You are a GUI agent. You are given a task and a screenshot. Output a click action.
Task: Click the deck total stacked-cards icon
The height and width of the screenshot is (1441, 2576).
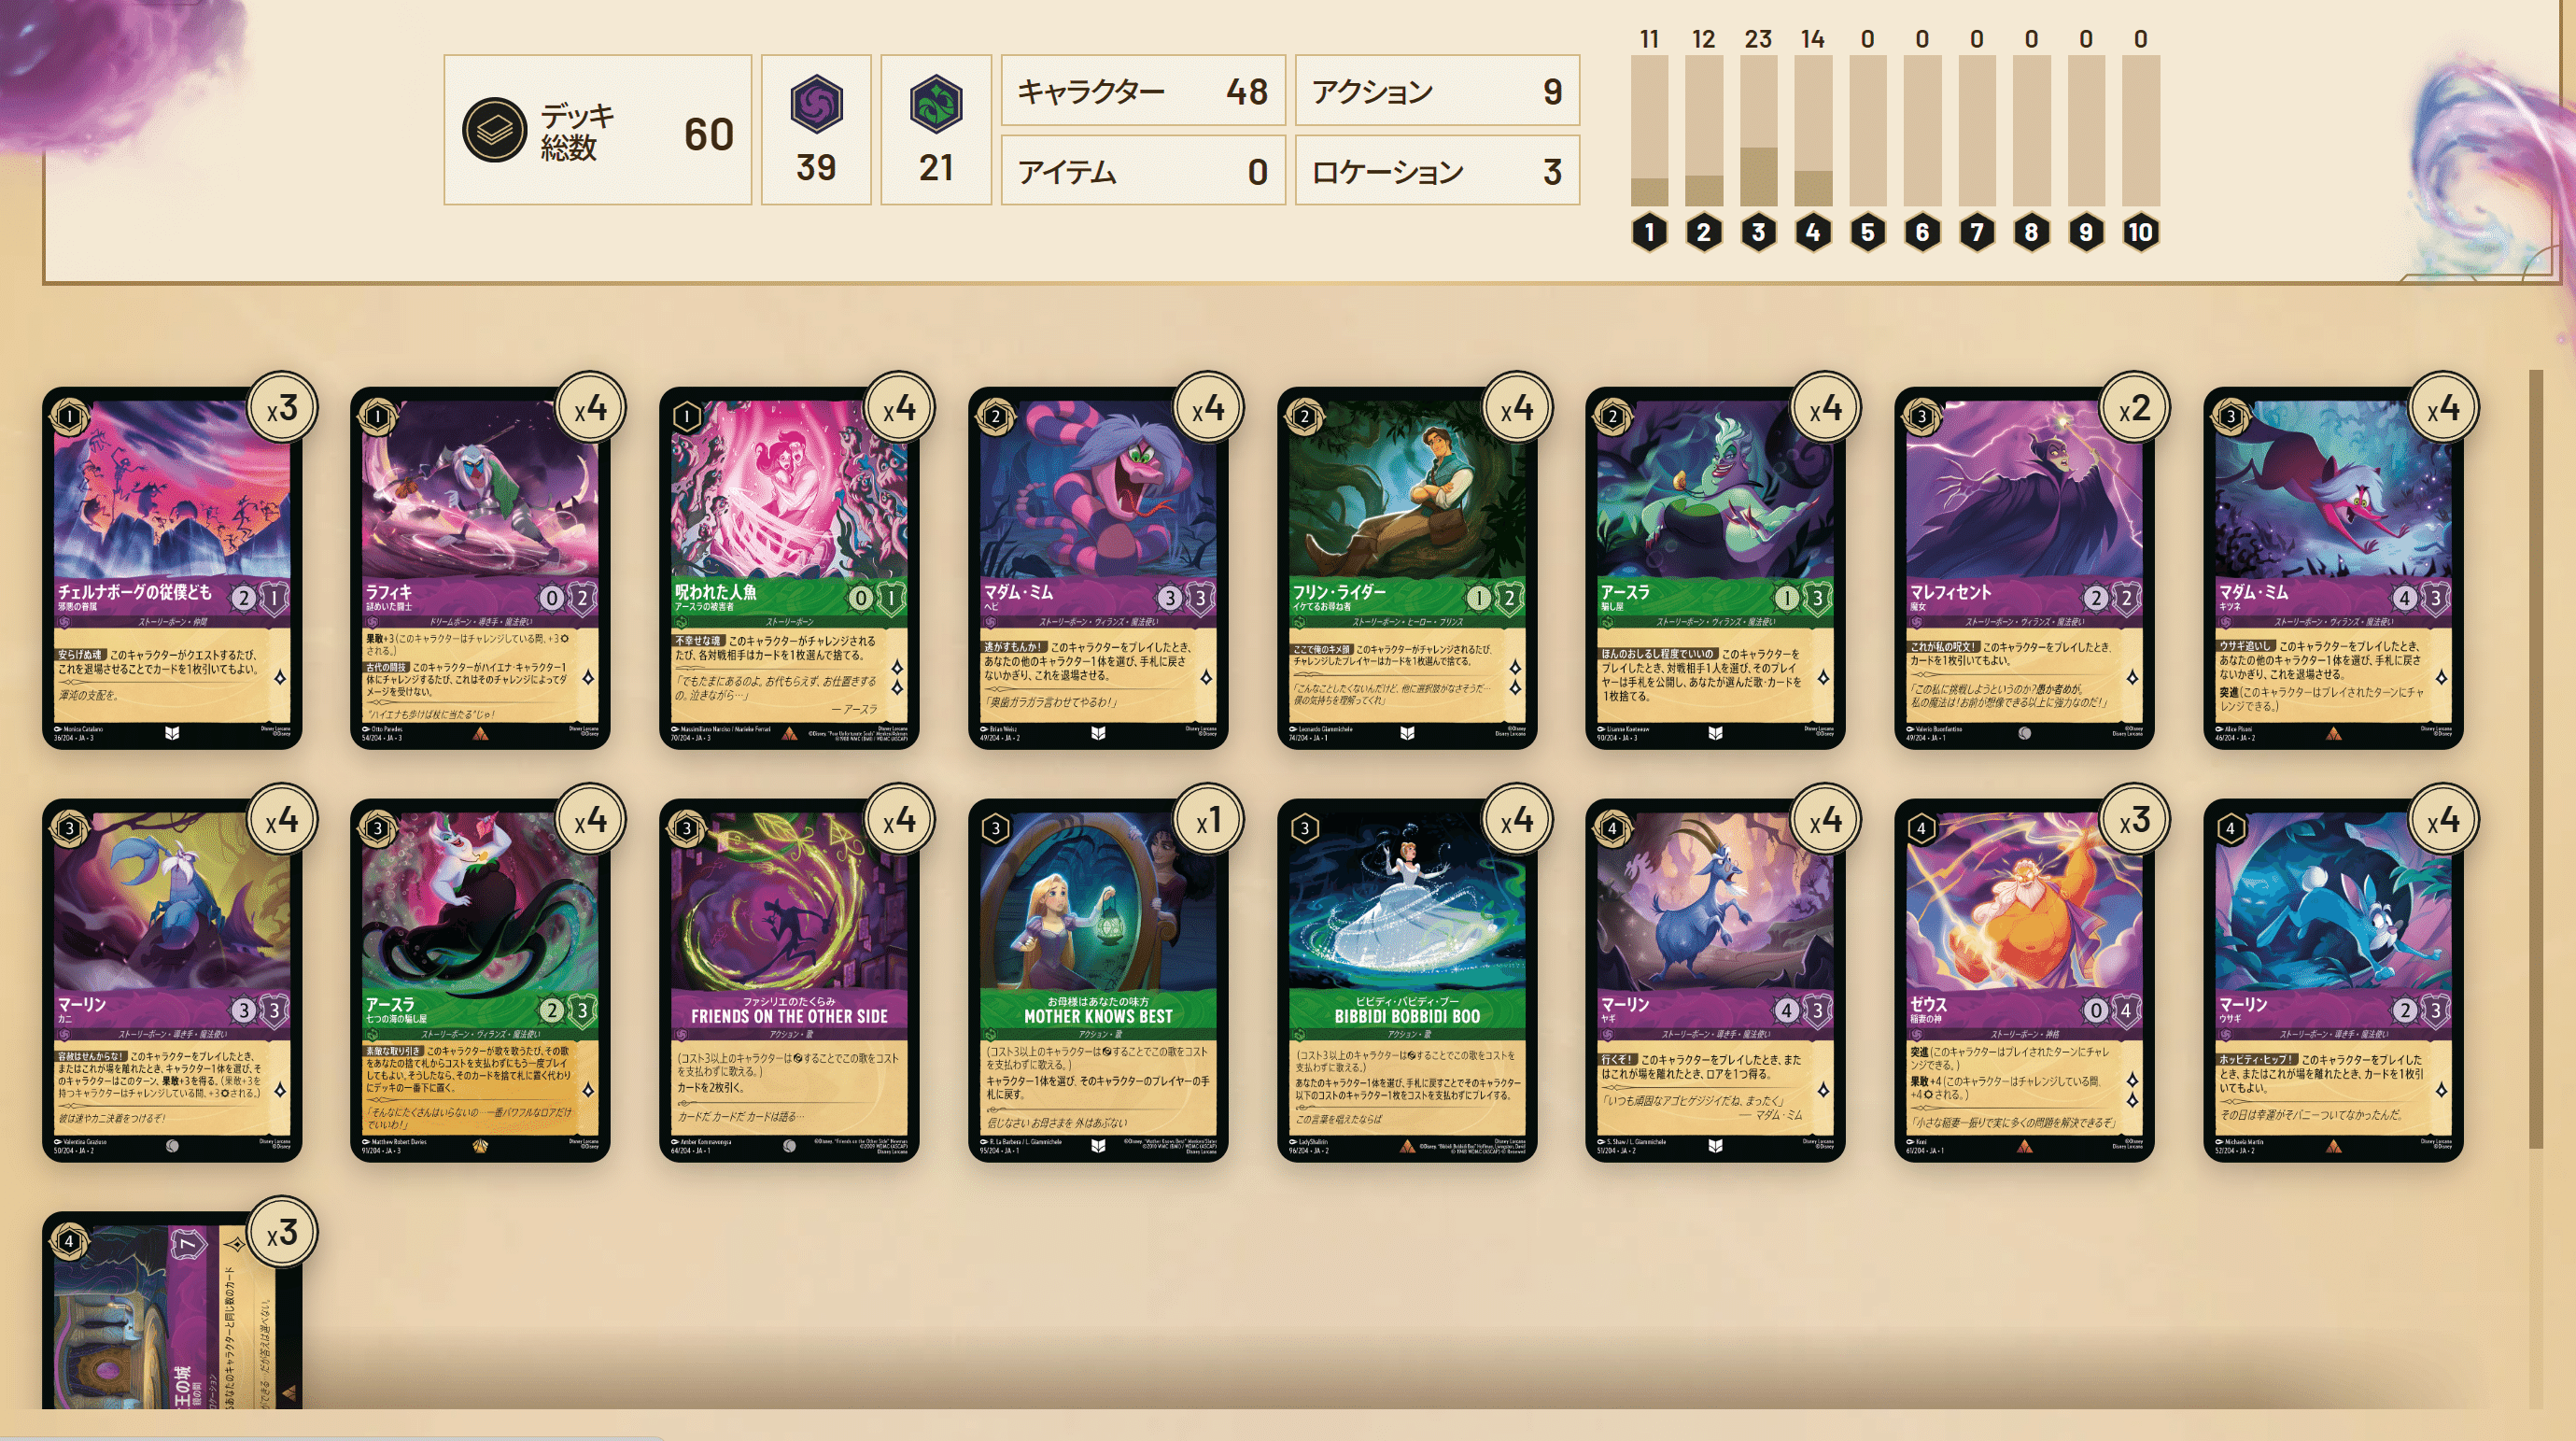(x=494, y=130)
